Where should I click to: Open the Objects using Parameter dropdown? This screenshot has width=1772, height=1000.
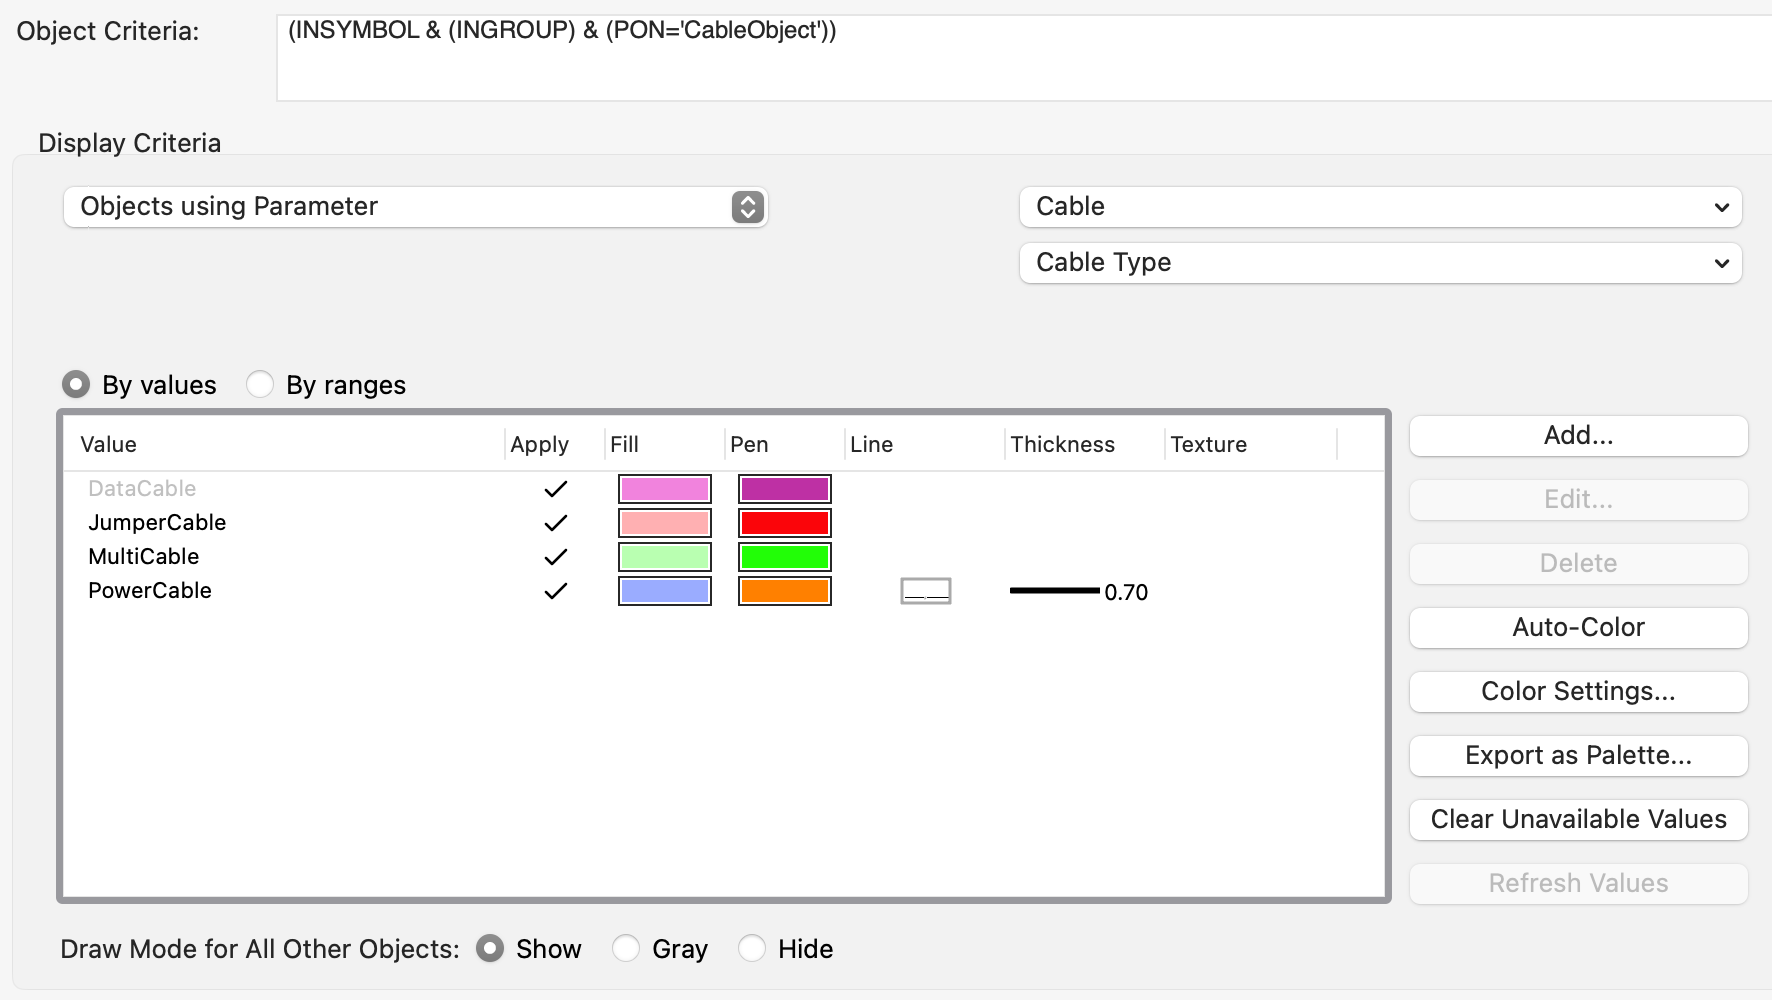pyautogui.click(x=415, y=207)
